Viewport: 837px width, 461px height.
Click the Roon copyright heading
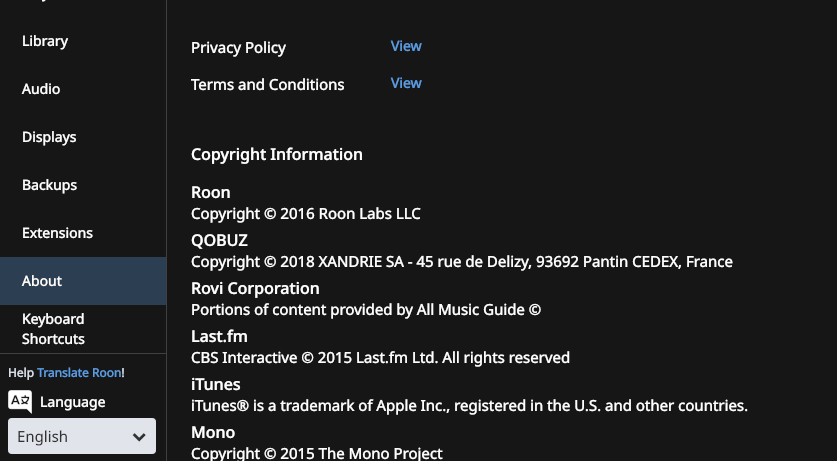click(211, 192)
